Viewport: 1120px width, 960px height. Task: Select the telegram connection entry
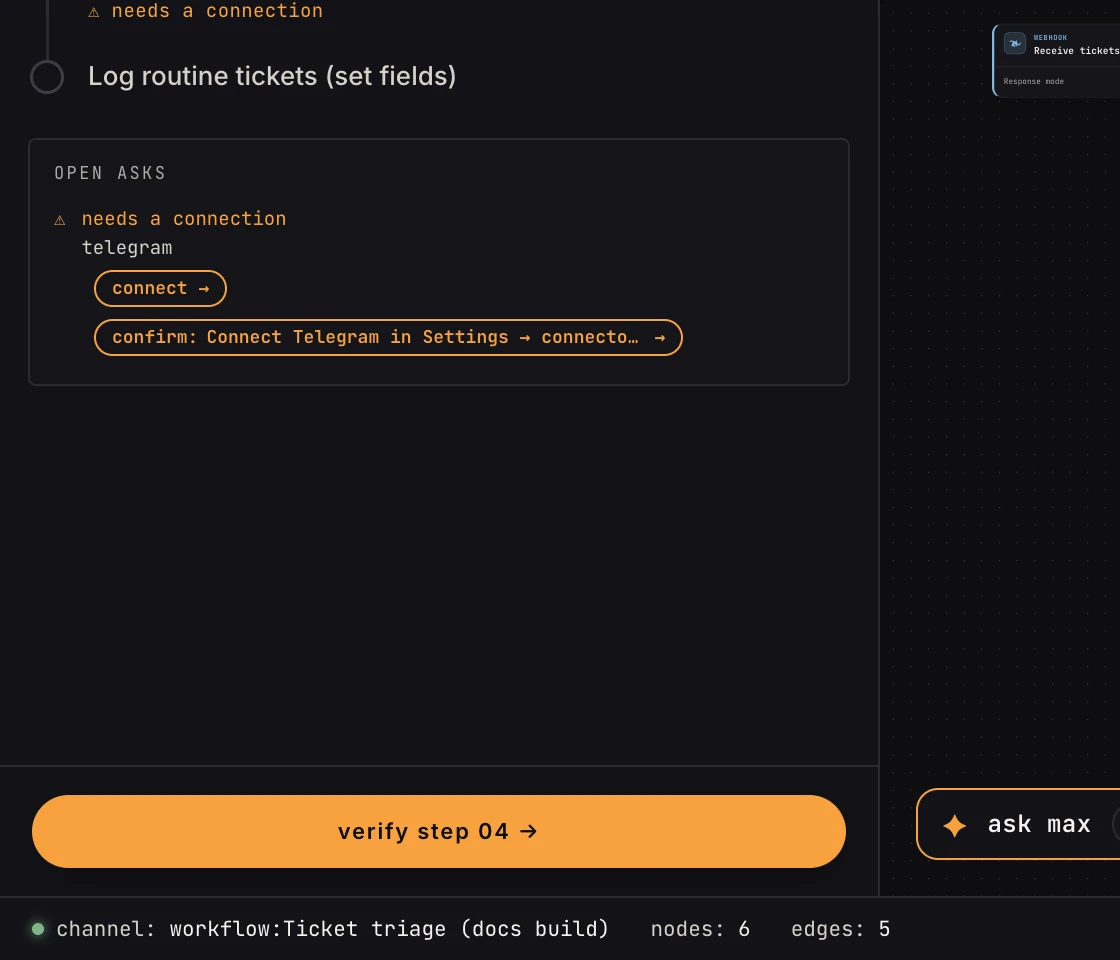coord(127,248)
